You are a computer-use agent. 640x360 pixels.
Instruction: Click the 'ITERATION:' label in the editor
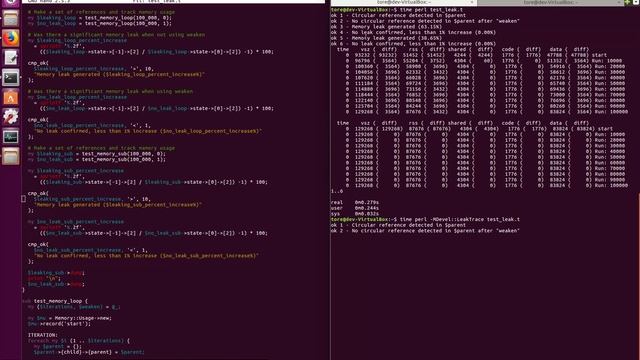[x=42, y=335]
